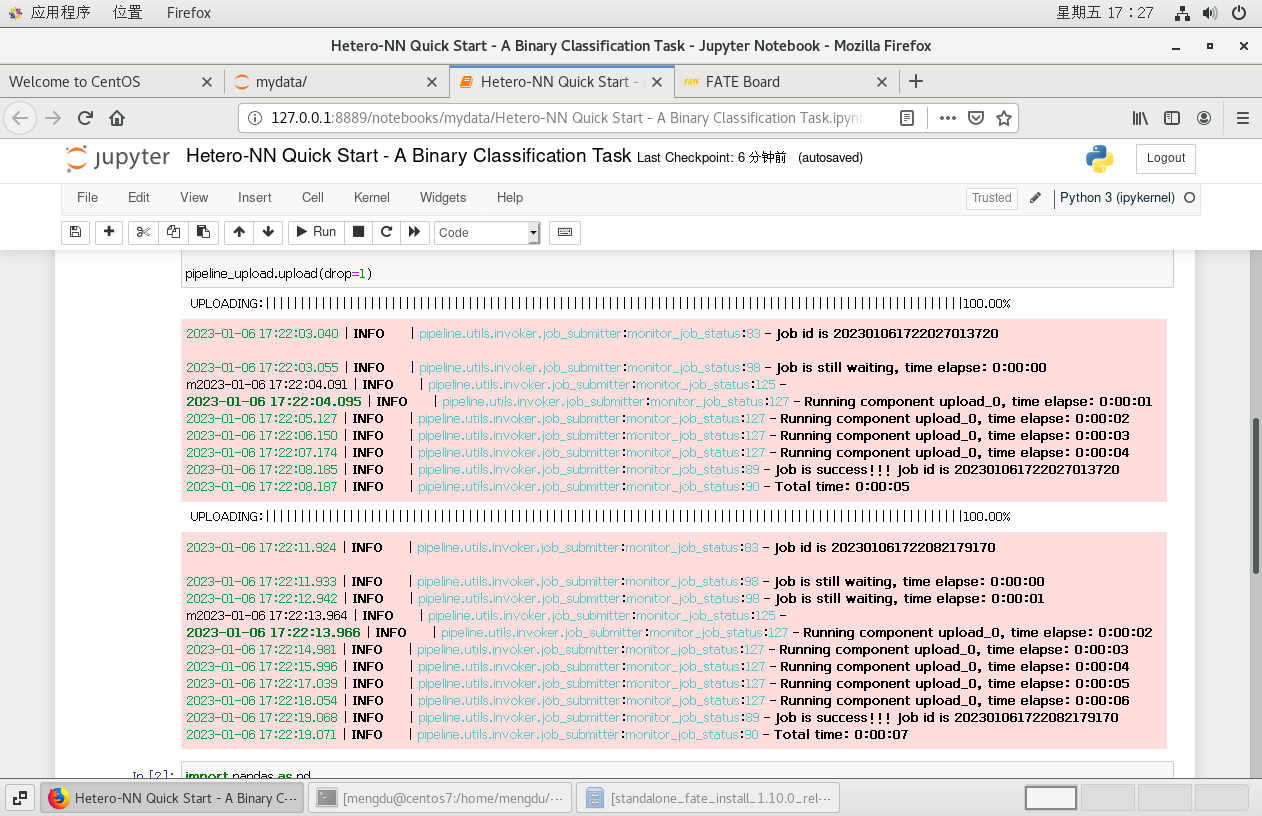Switch to standalone_fate_install taskbar button
Image resolution: width=1262 pixels, height=816 pixels.
[708, 798]
